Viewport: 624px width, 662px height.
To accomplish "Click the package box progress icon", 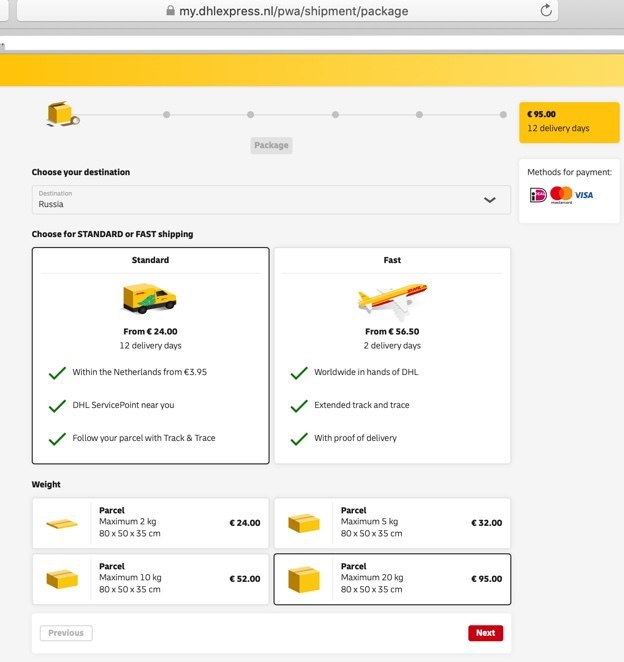I will click(x=63, y=114).
